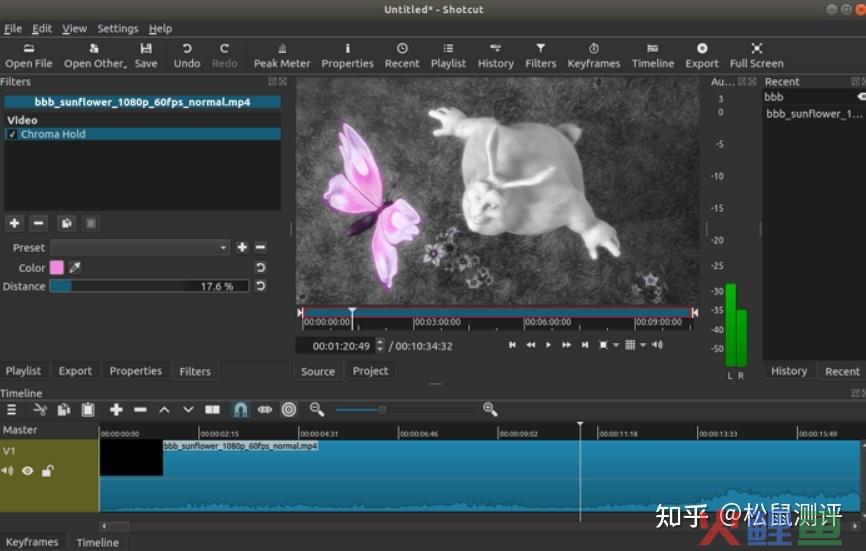Save a new preset with plus icon
The image size is (866, 551).
242,247
